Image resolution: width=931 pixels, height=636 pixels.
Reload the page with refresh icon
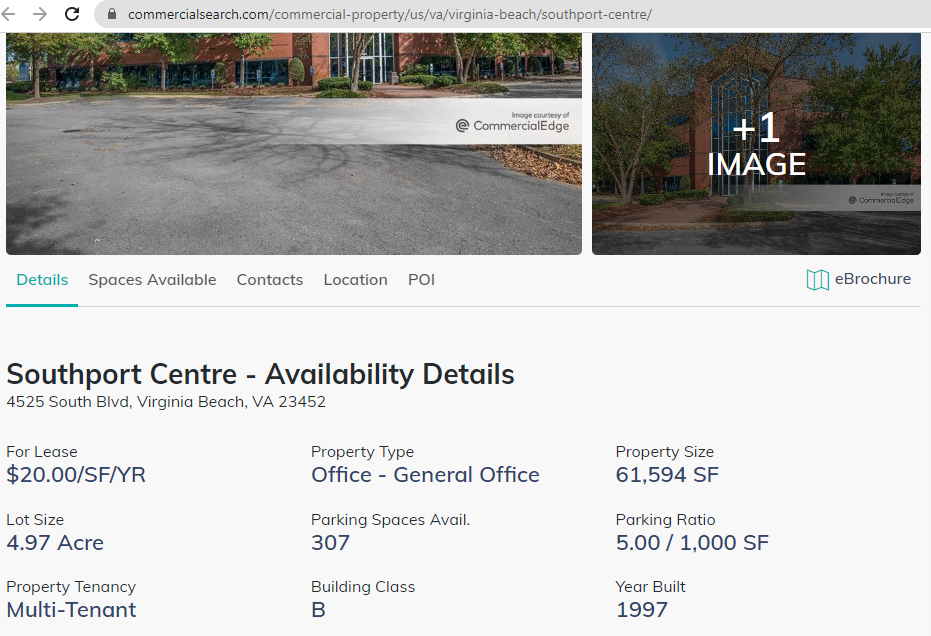[72, 14]
